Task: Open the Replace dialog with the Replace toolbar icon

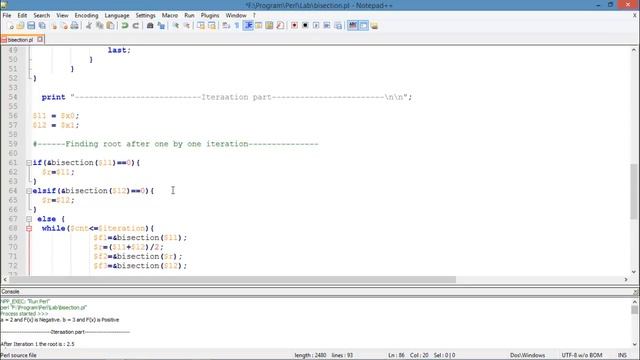Action: pos(161,26)
